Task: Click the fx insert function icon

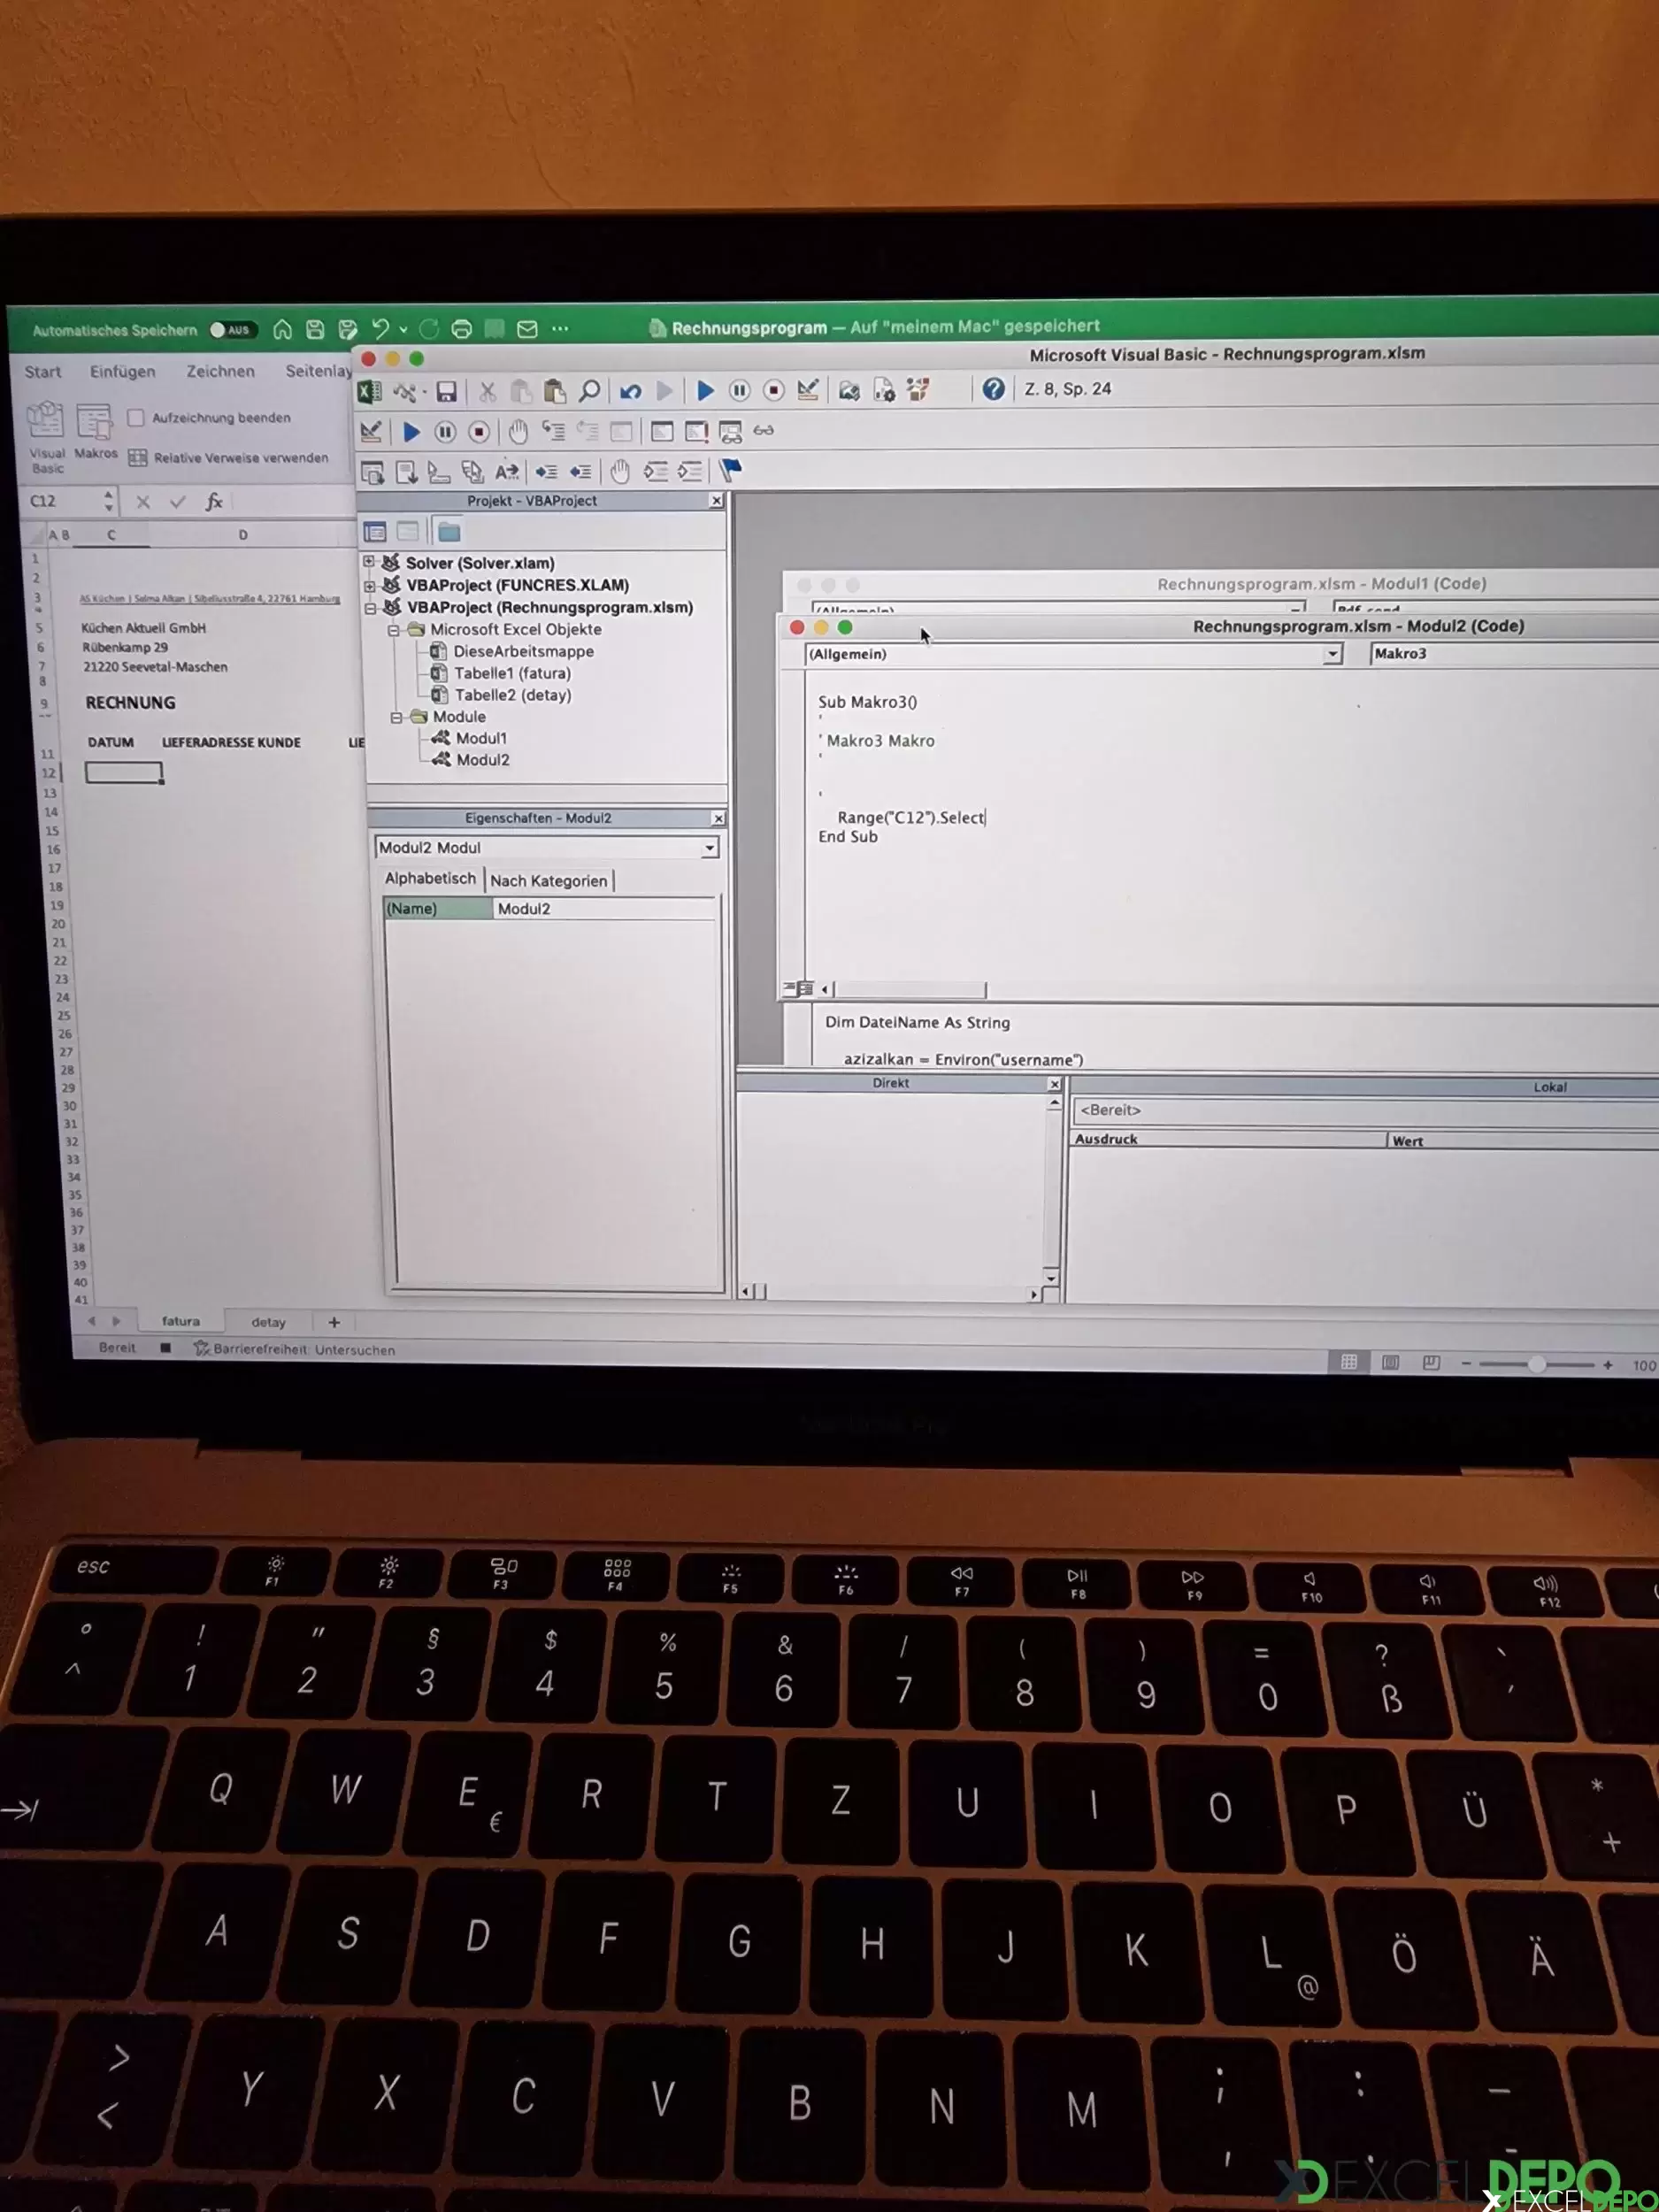Action: [x=213, y=502]
